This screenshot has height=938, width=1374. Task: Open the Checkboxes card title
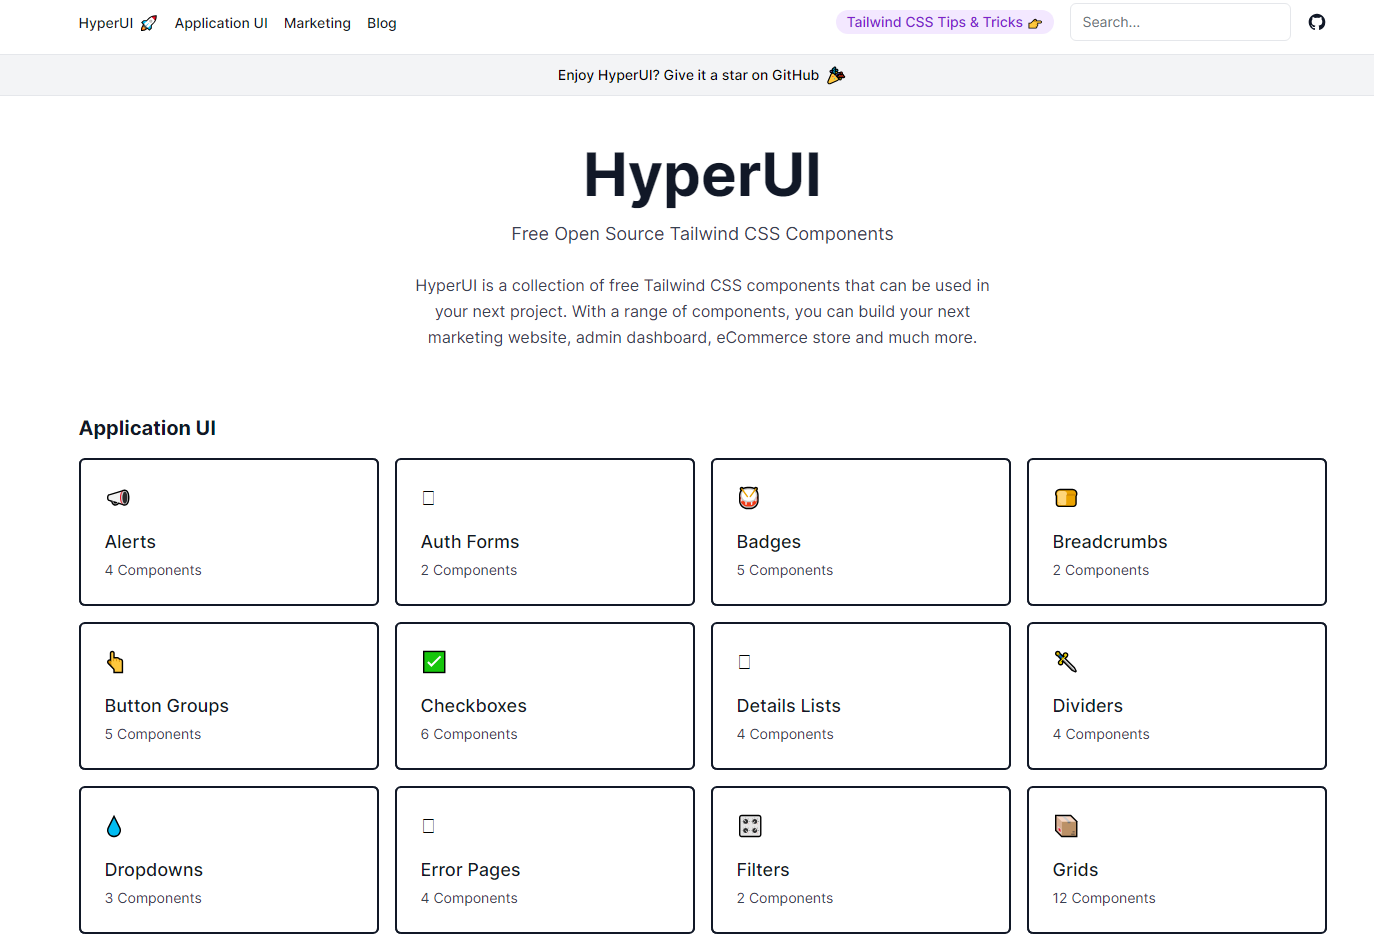tap(474, 706)
